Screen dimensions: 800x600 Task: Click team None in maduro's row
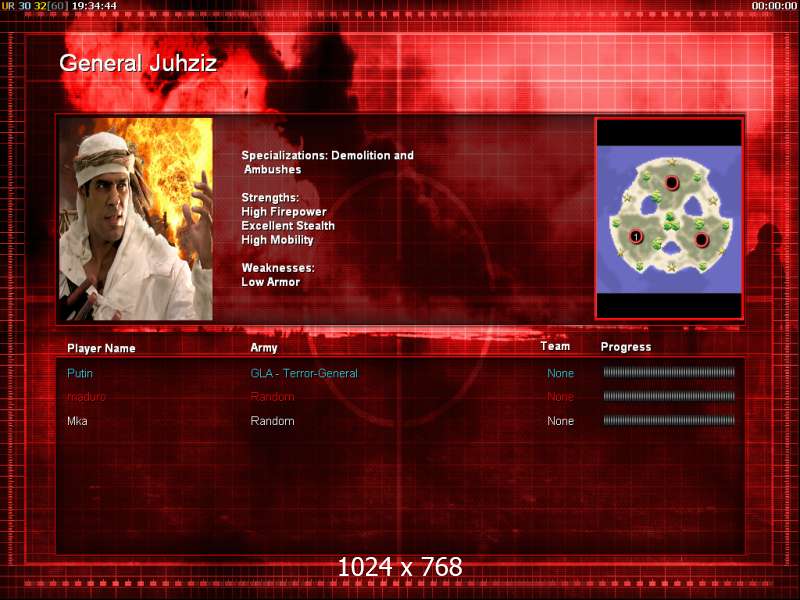coord(560,397)
